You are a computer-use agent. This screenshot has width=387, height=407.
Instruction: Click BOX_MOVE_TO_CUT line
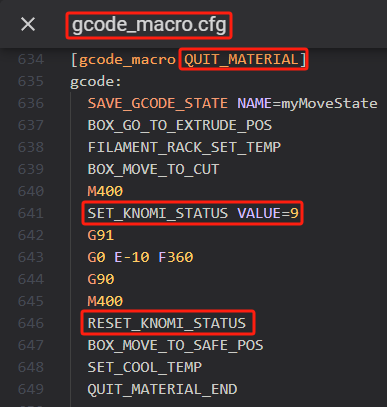[x=153, y=169]
